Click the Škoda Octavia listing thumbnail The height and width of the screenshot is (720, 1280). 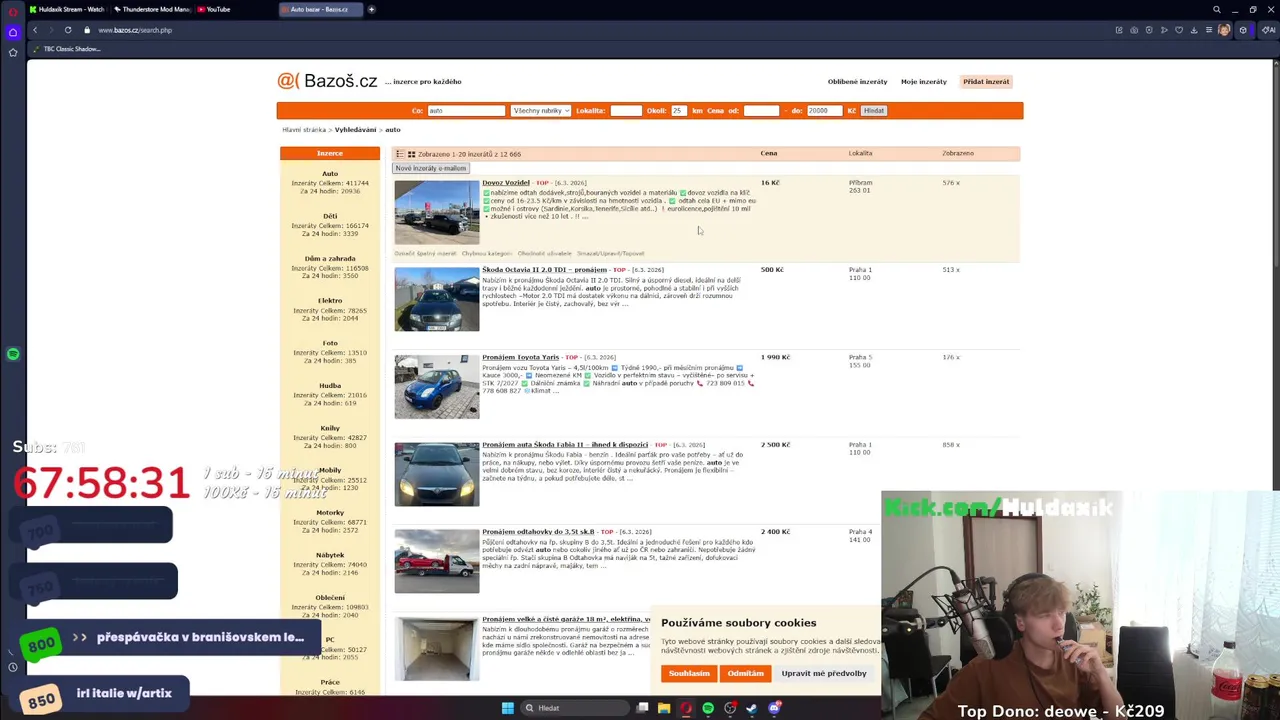click(437, 299)
